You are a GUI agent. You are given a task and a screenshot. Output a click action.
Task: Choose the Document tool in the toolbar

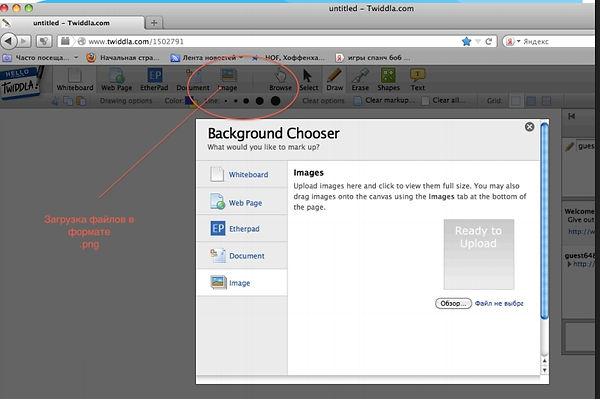coord(193,80)
